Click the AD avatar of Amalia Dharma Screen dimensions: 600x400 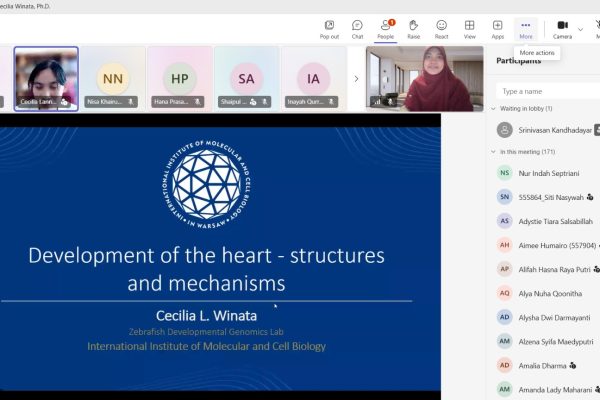pyautogui.click(x=505, y=366)
